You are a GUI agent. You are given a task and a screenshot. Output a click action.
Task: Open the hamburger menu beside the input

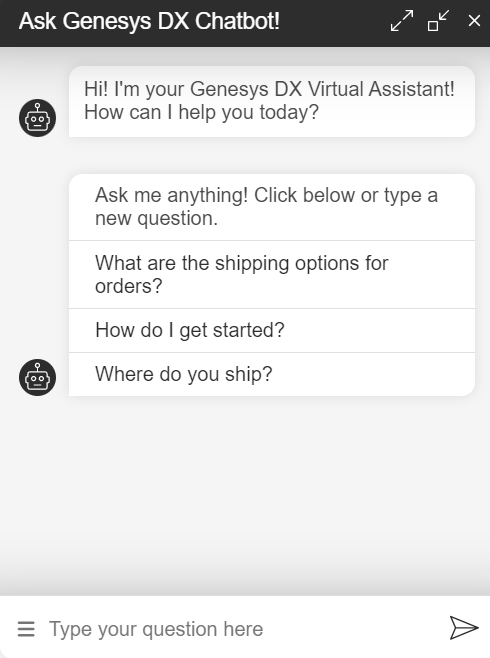point(26,629)
